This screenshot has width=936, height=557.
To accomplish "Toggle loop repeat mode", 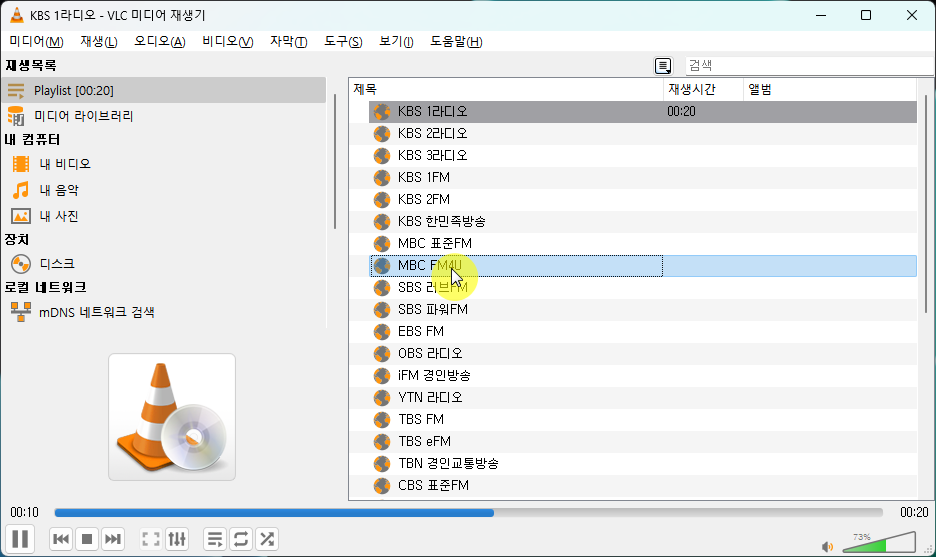I will (241, 539).
